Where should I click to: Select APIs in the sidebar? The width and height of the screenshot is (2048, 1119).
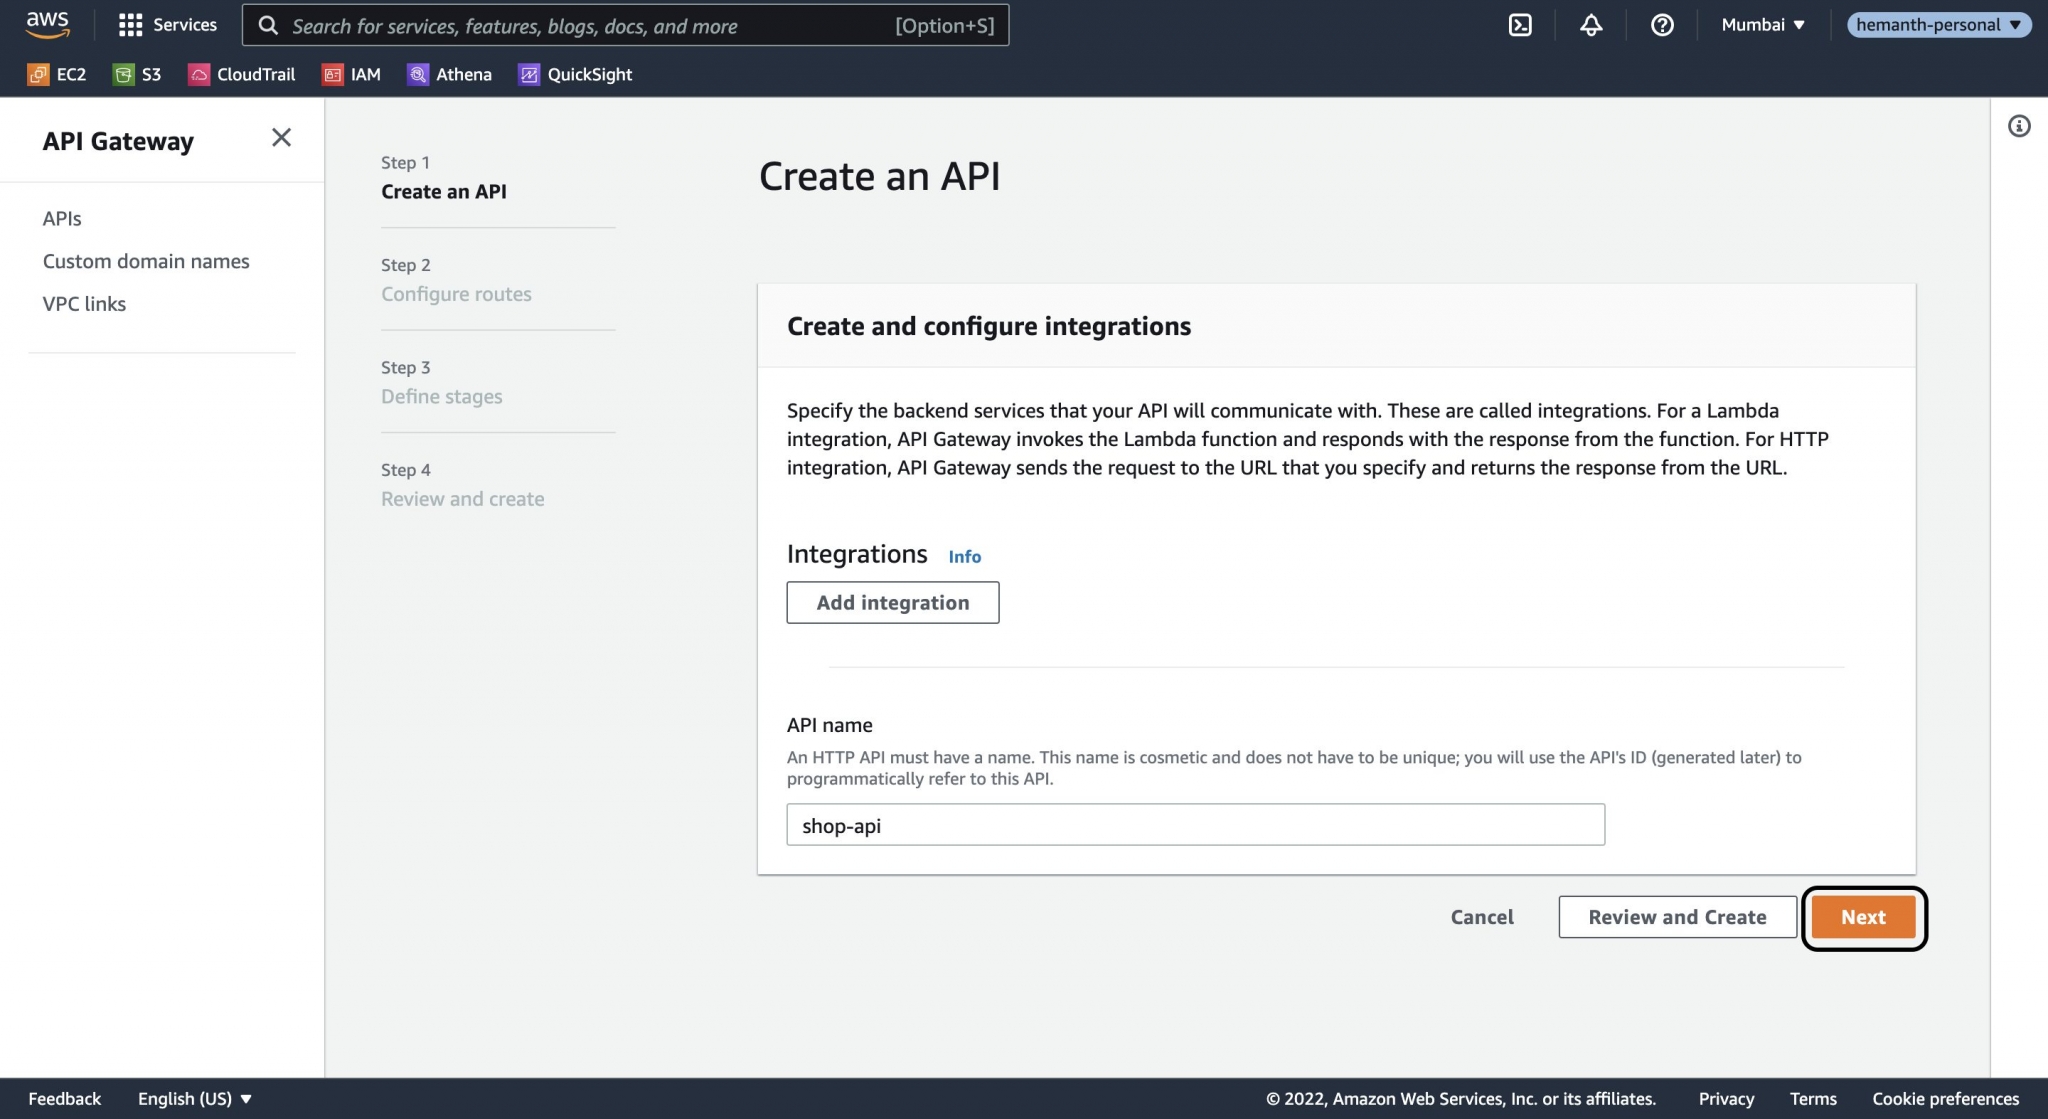pyautogui.click(x=62, y=218)
